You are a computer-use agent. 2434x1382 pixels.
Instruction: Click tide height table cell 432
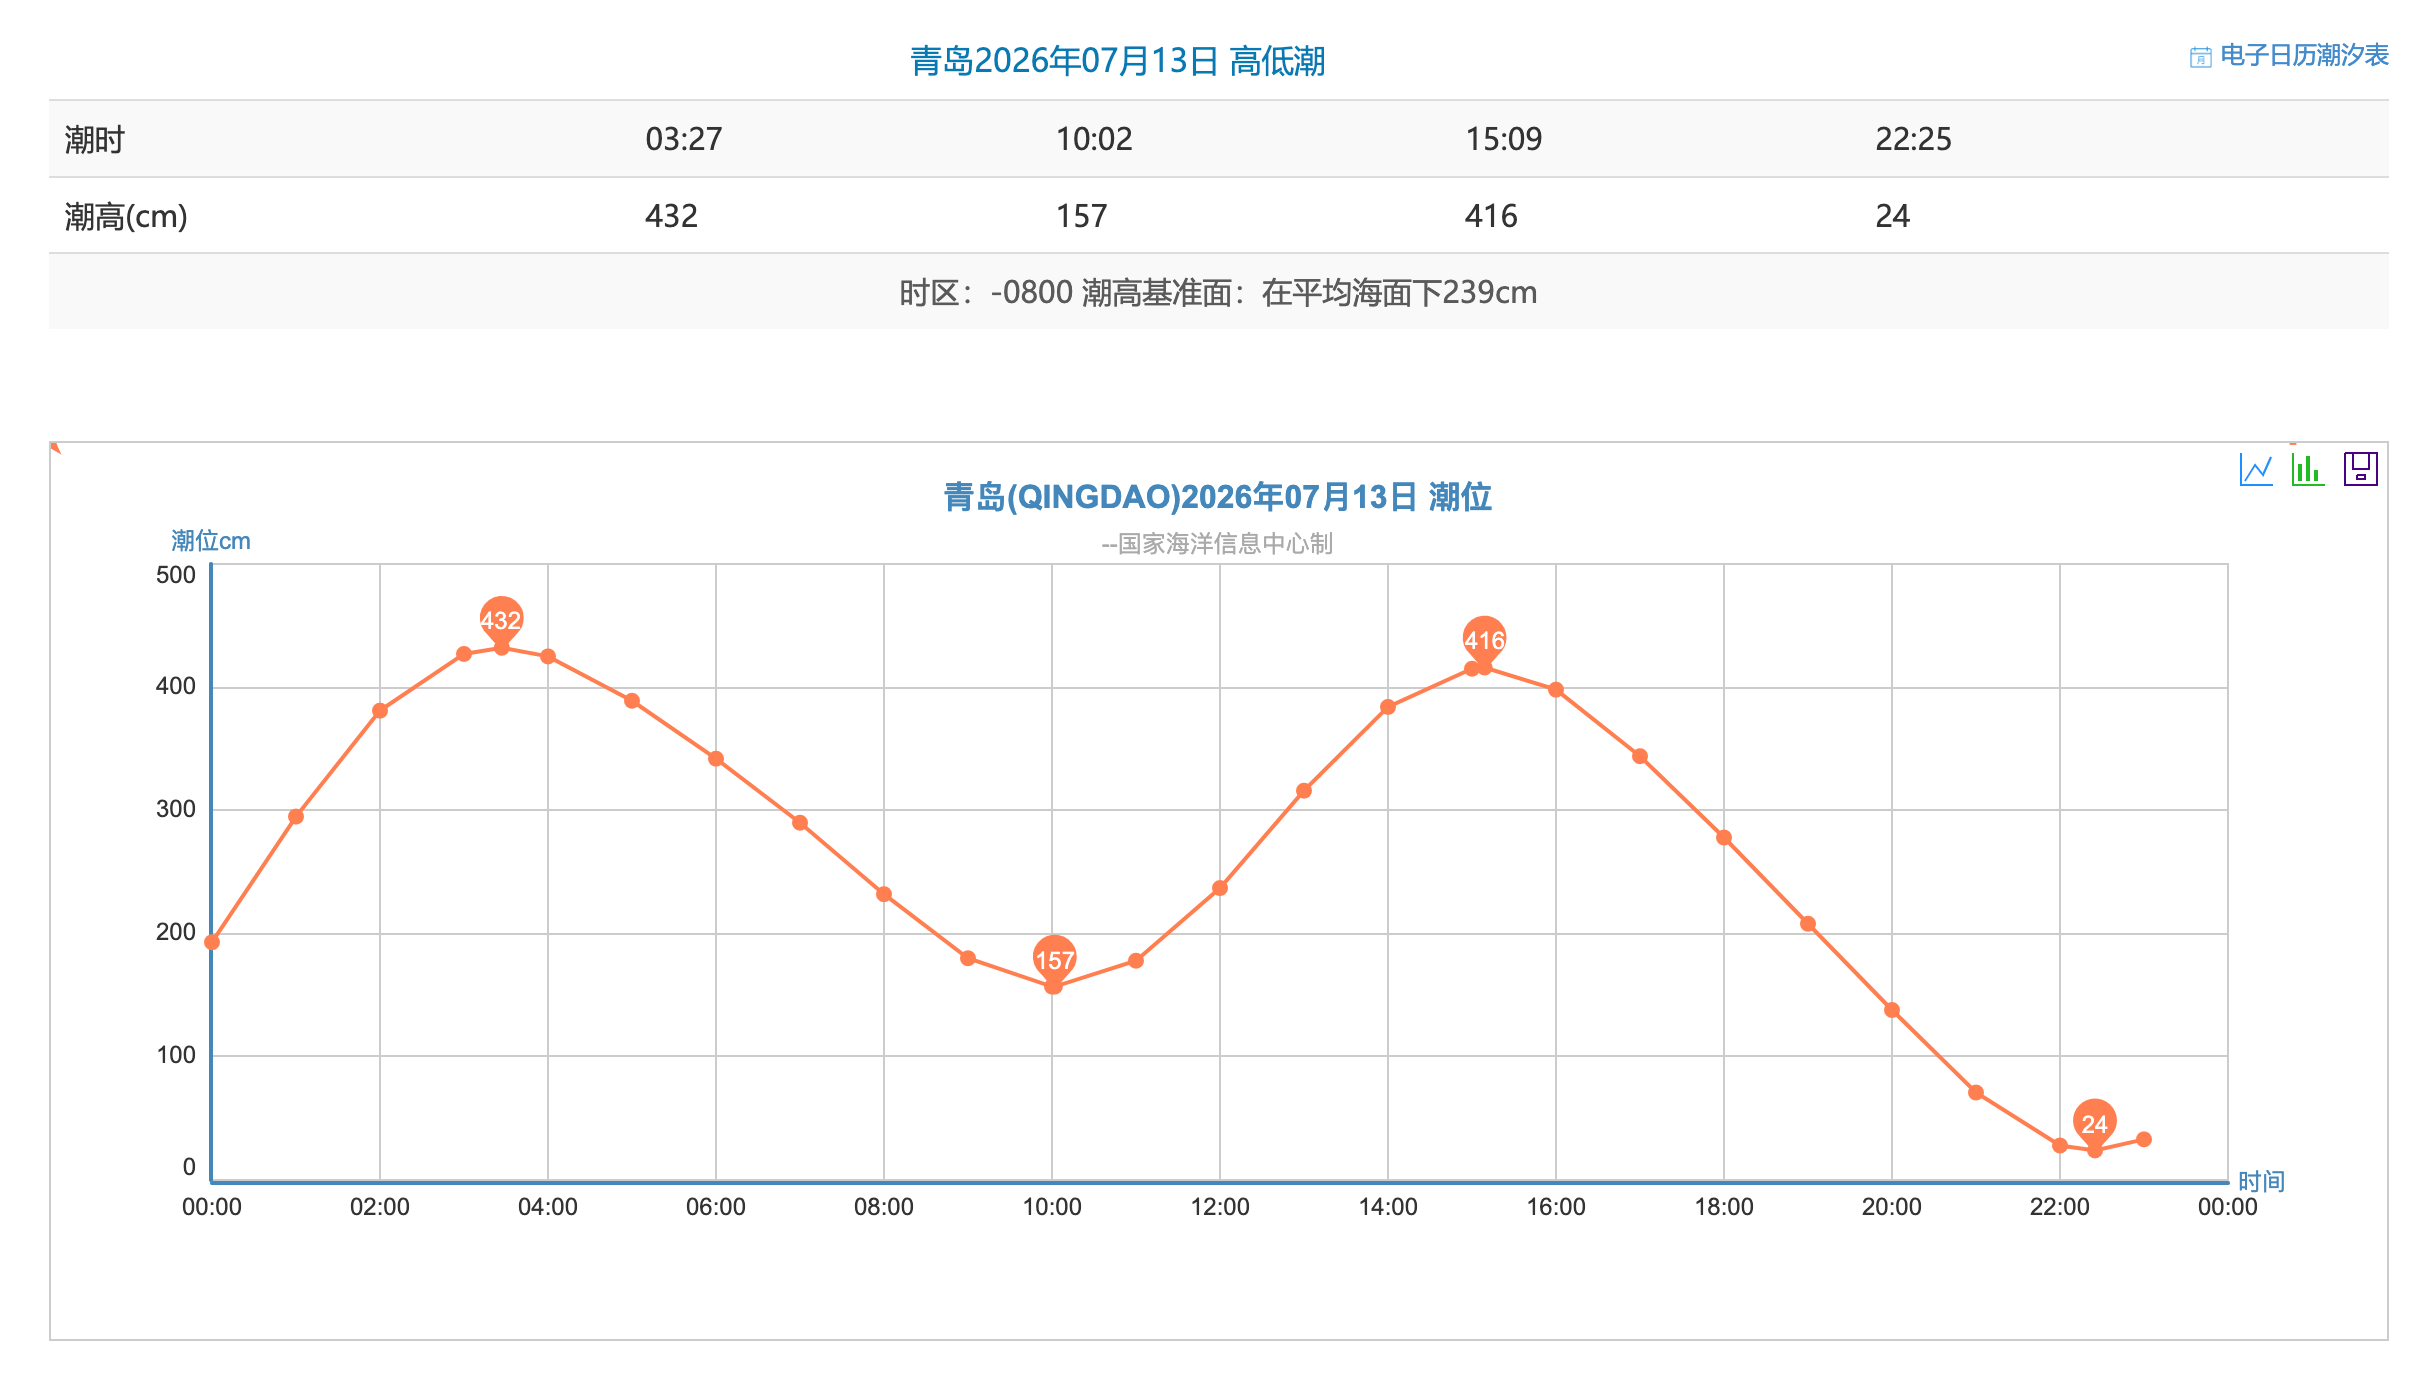tap(671, 216)
